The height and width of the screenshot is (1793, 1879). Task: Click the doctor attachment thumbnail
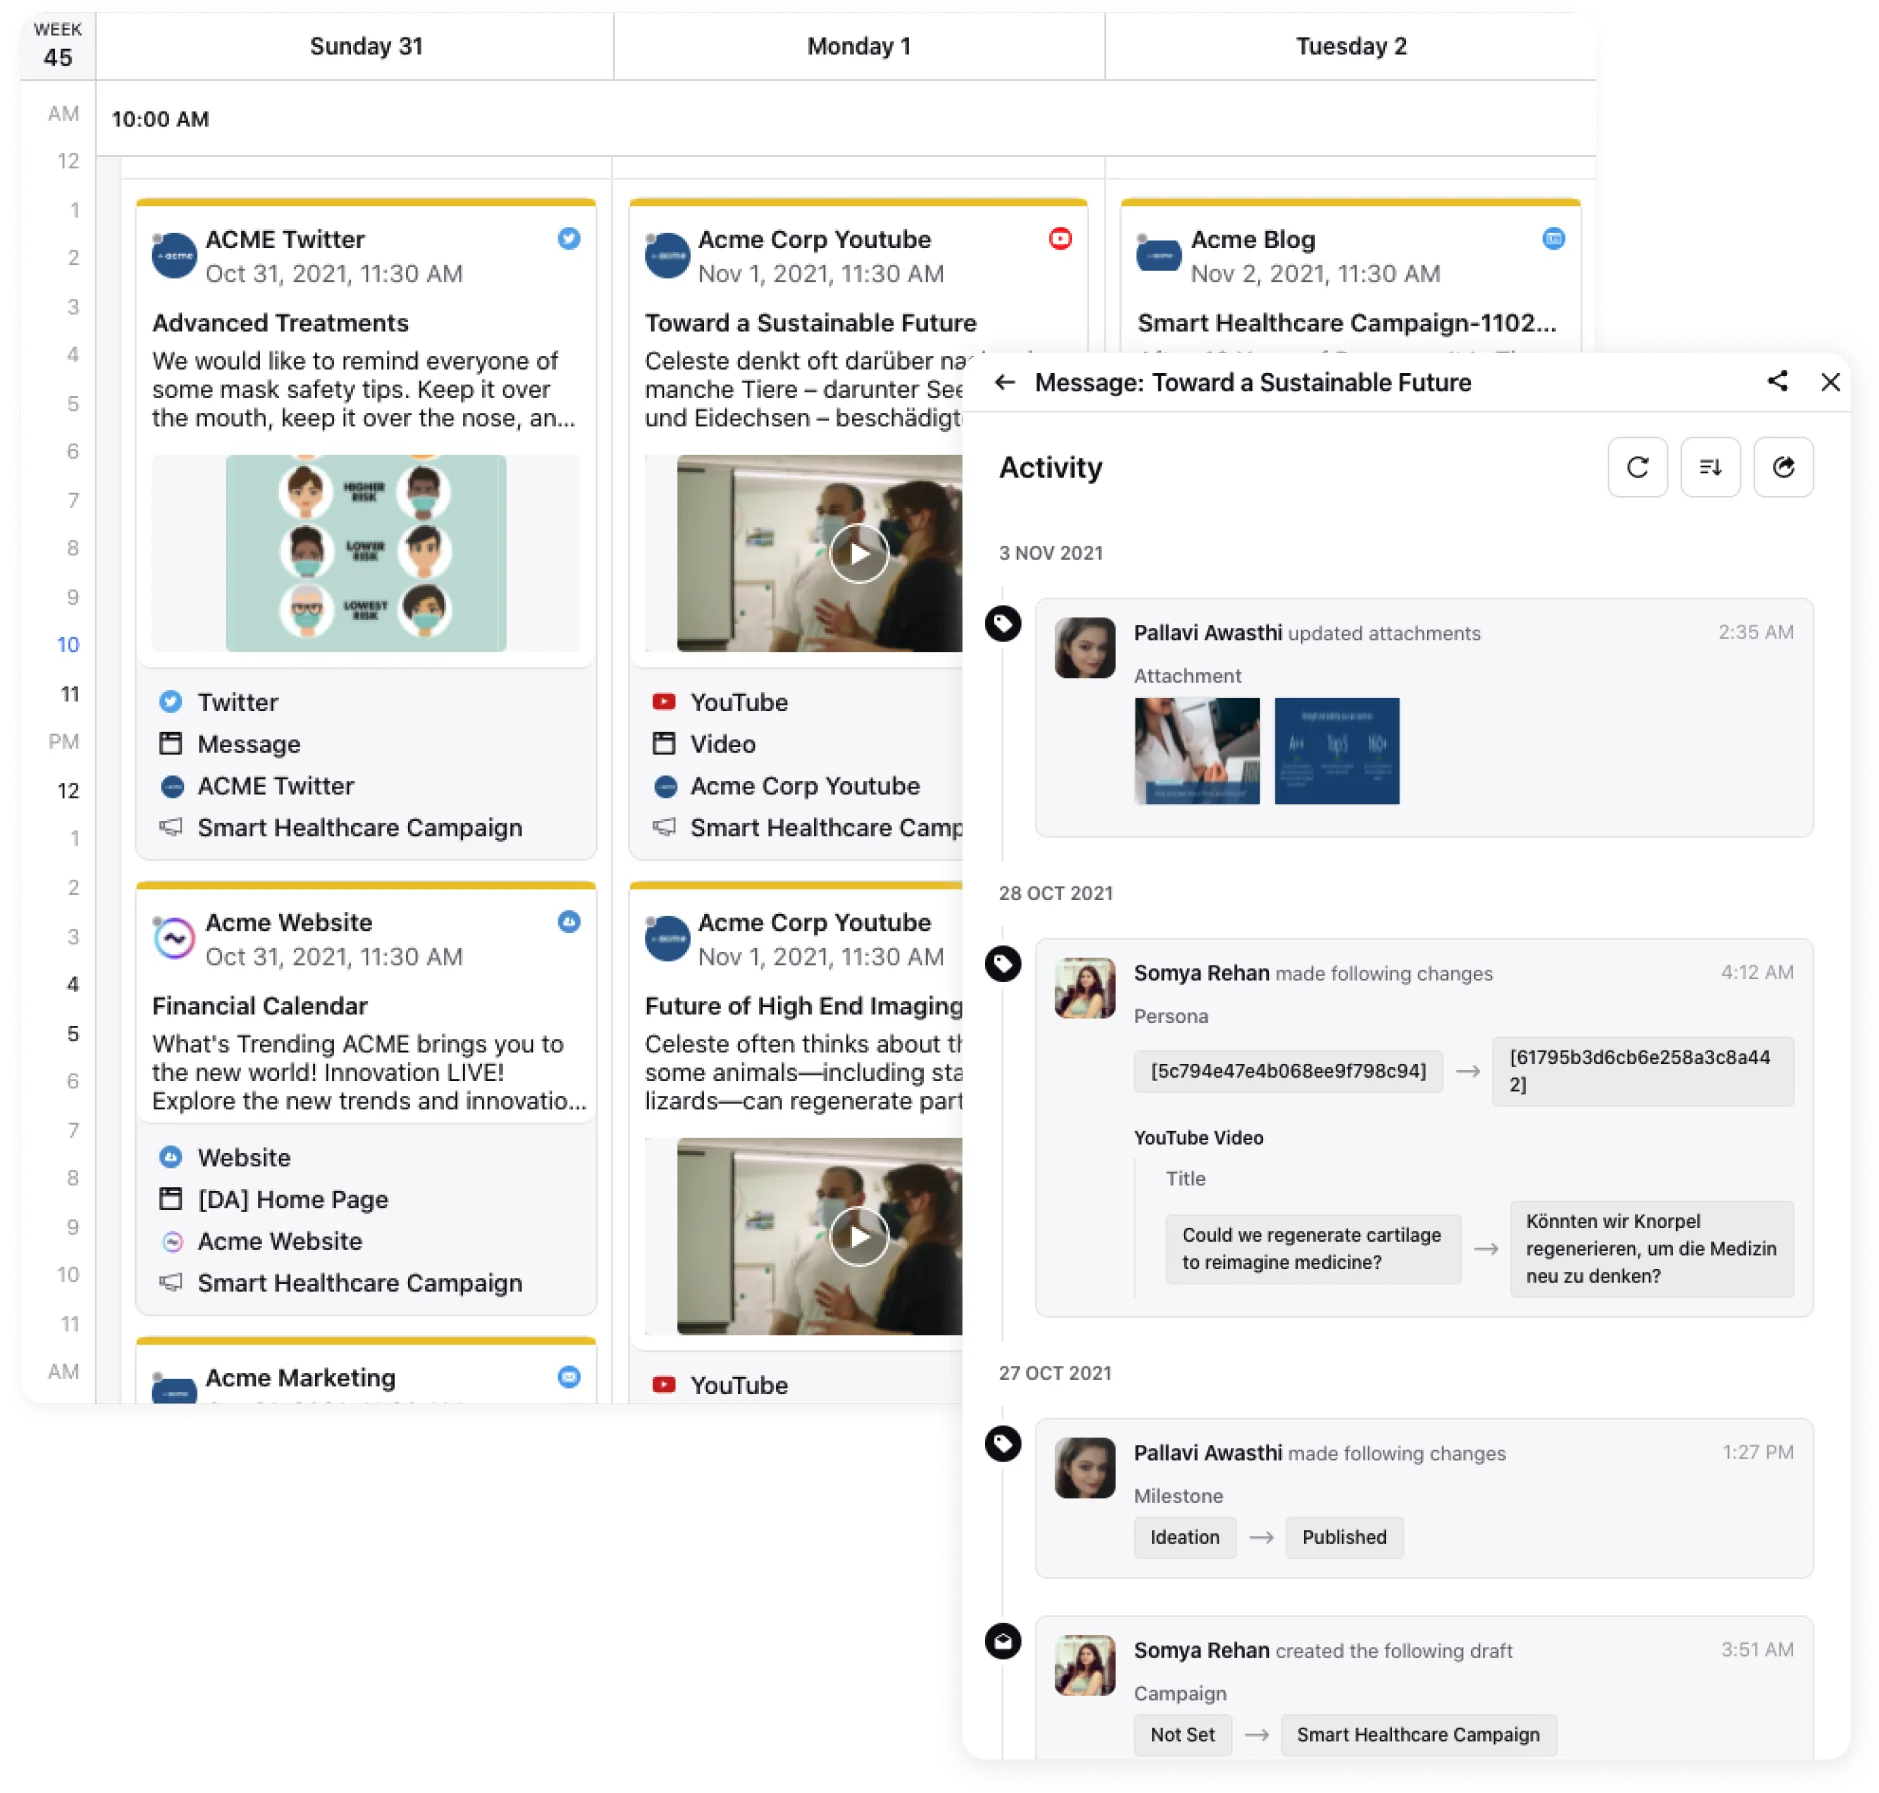(x=1198, y=750)
